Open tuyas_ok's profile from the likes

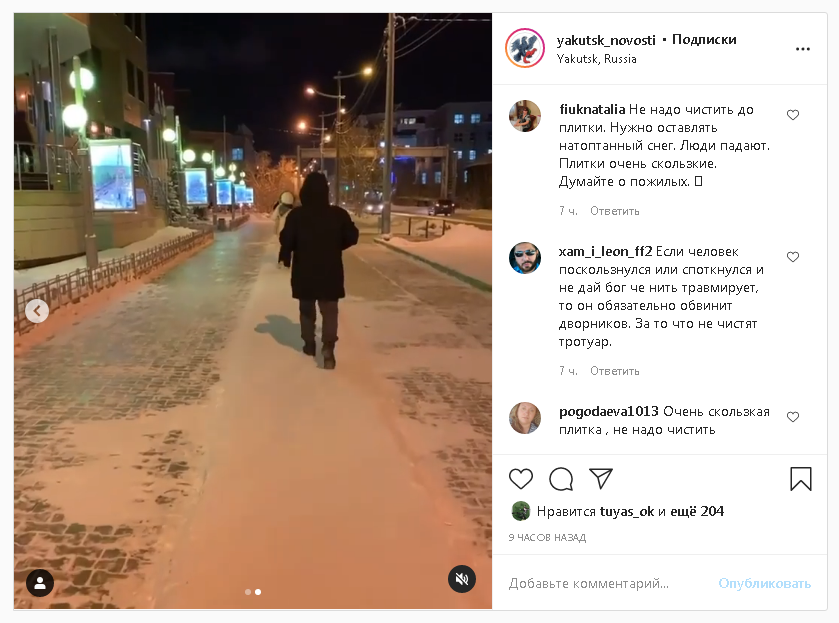tap(627, 512)
